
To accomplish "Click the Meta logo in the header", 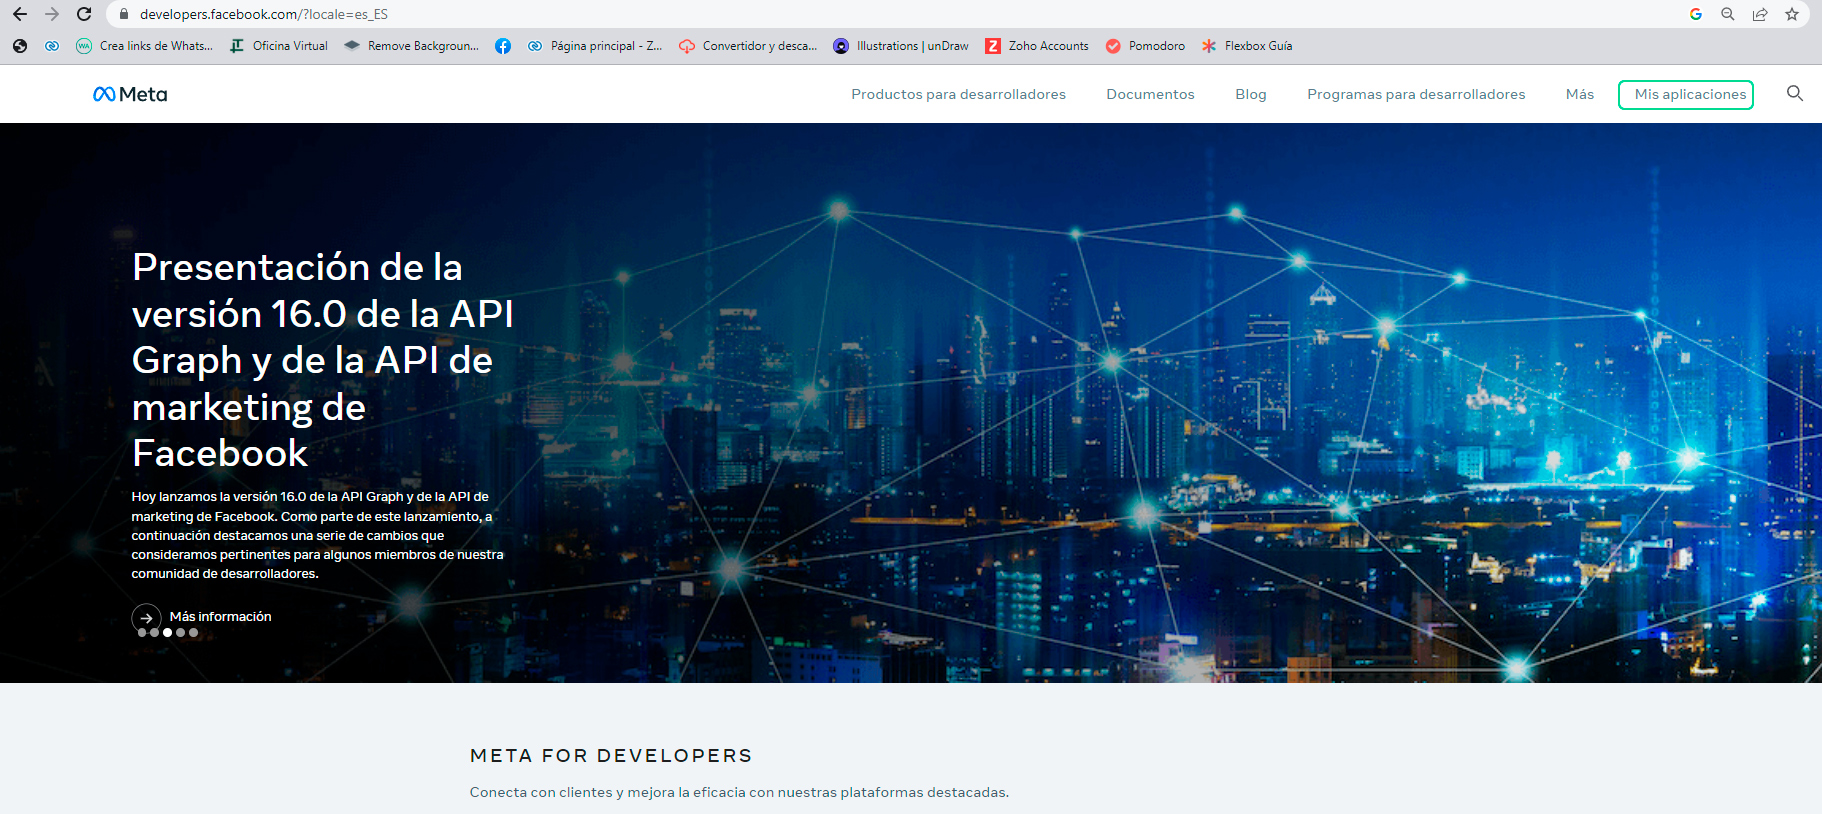I will [130, 94].
